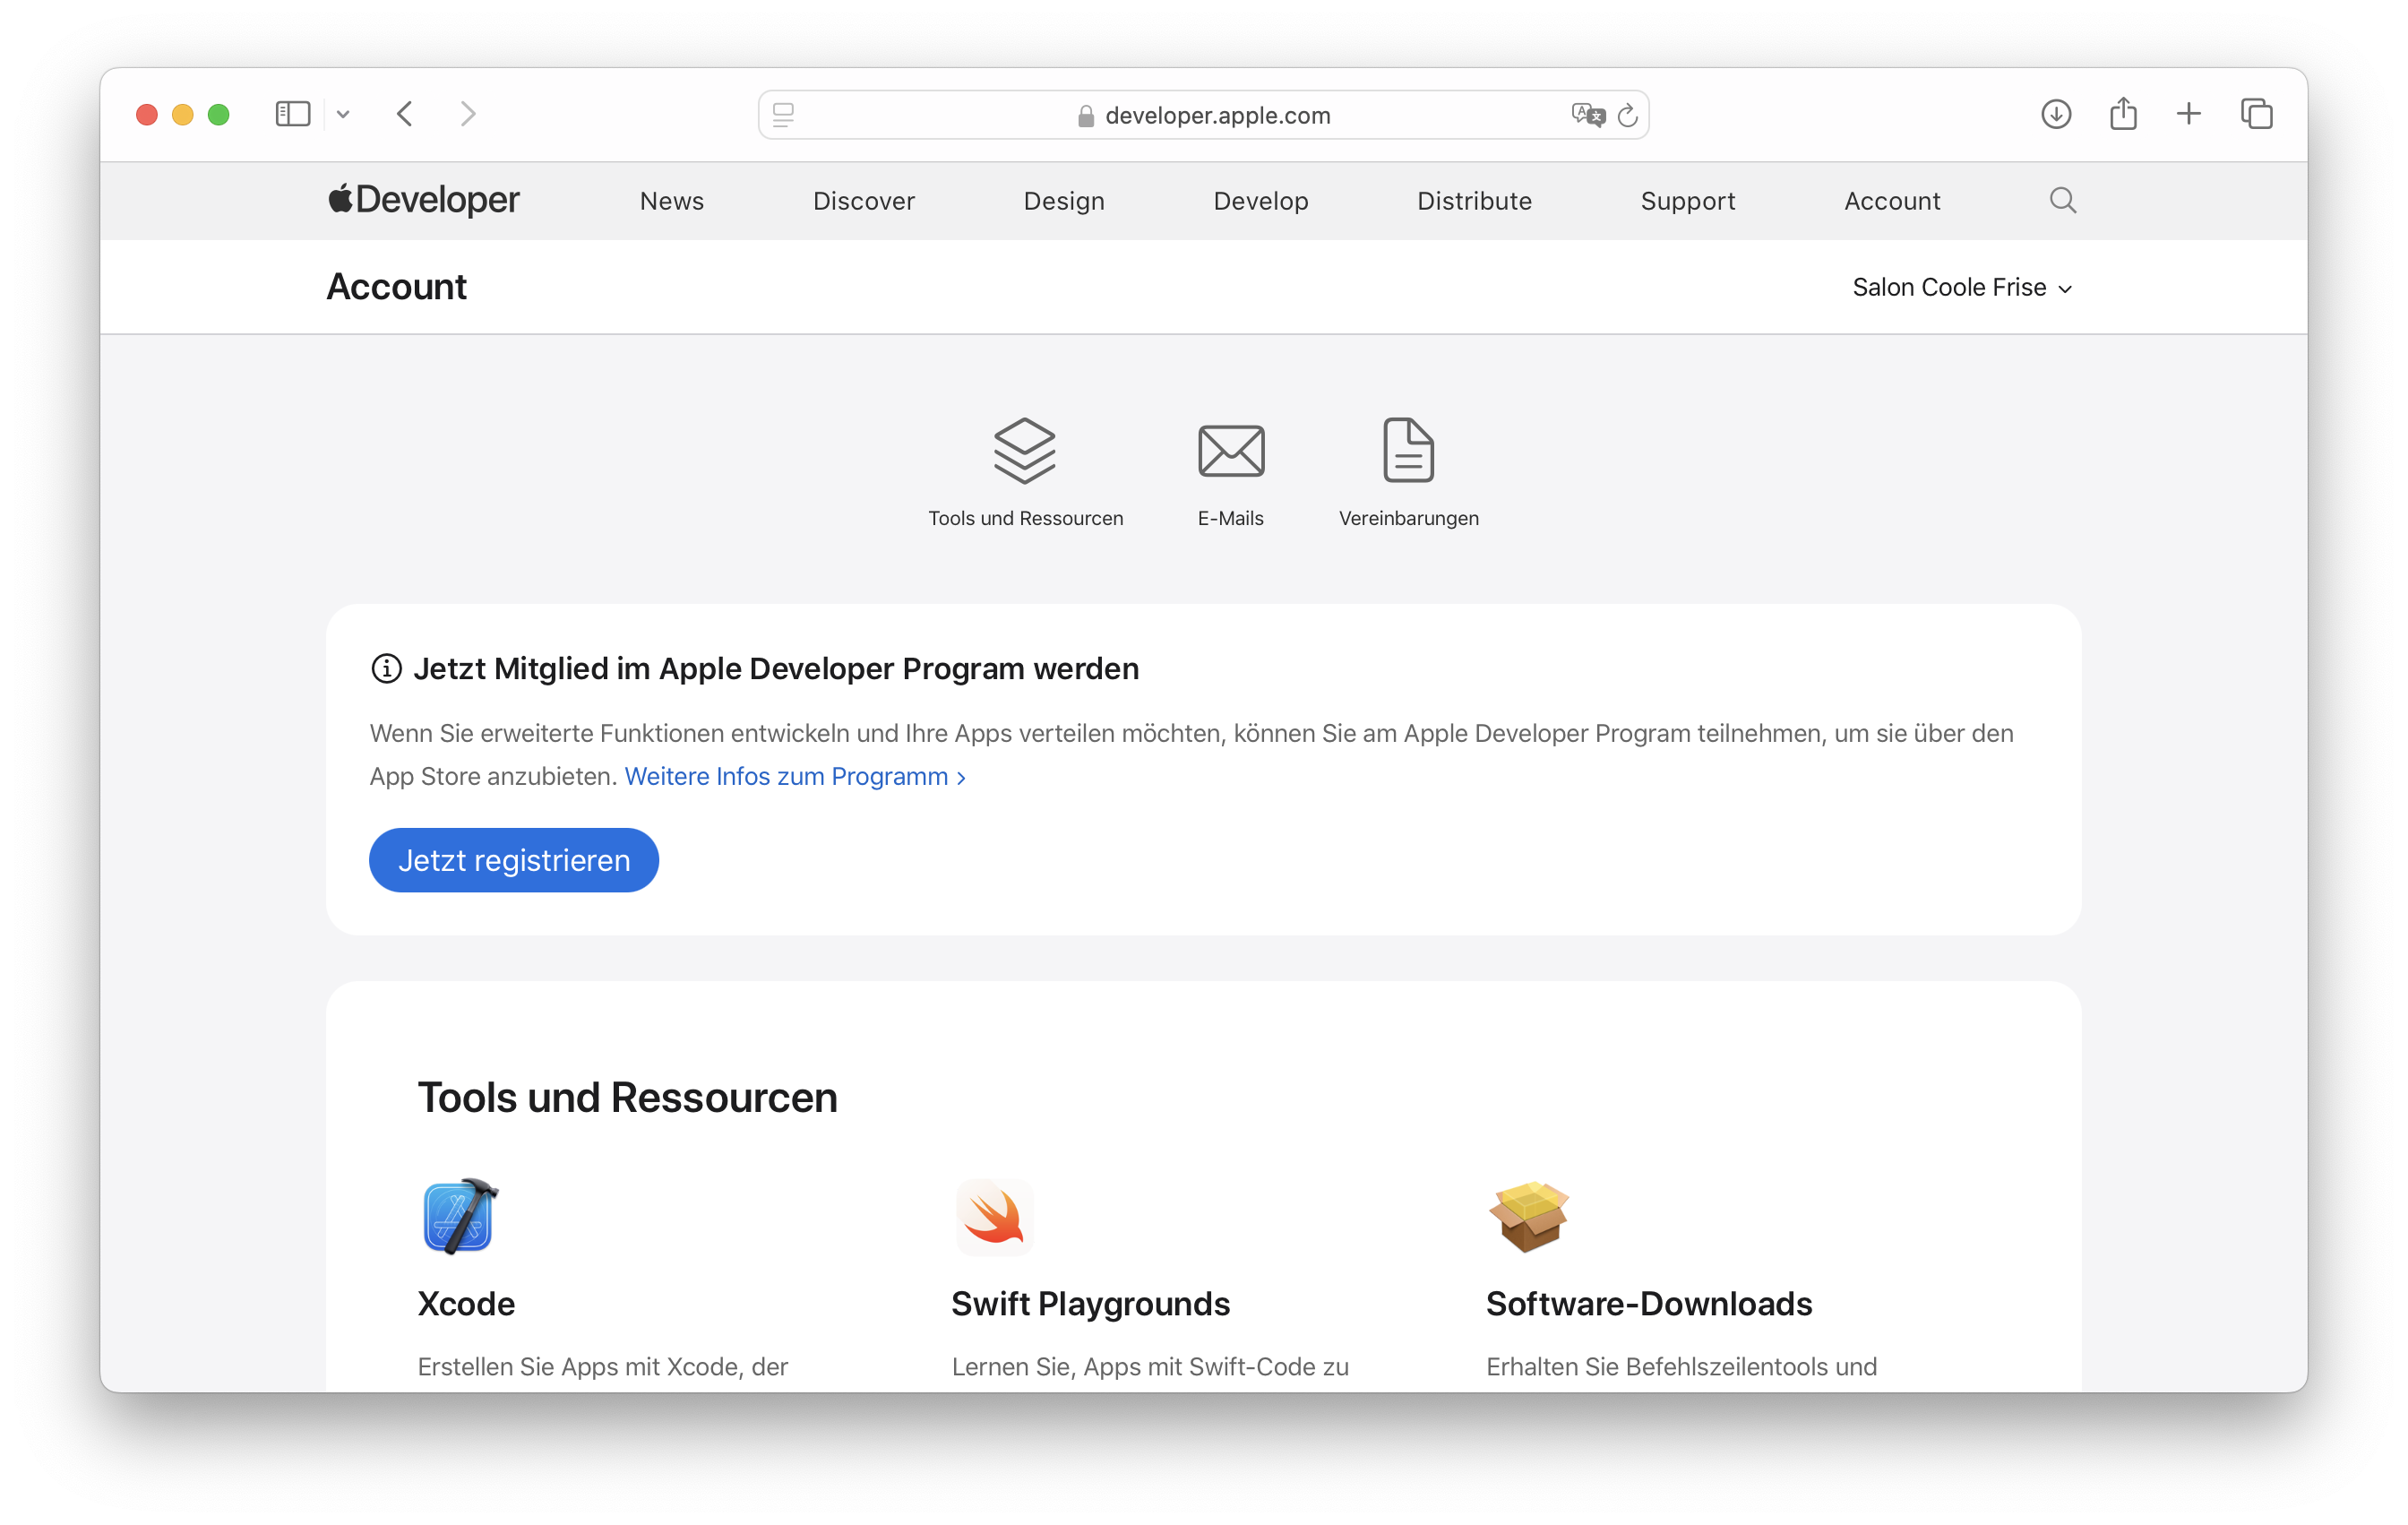Go forward to the next page

point(467,114)
